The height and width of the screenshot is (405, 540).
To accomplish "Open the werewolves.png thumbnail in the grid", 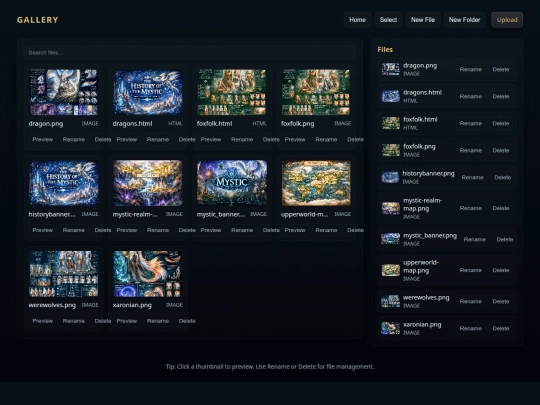I will point(64,274).
